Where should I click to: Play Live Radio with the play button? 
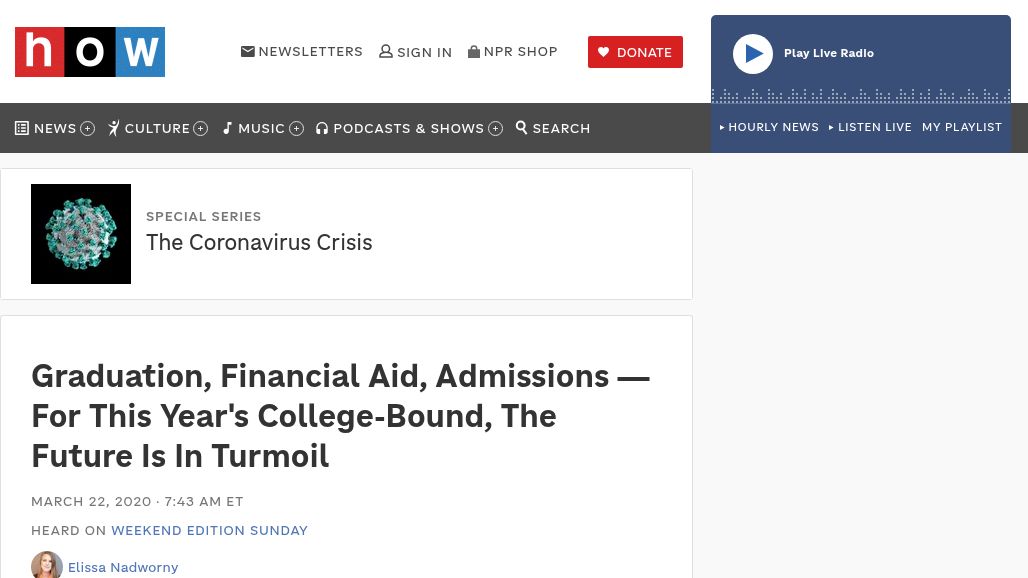point(753,54)
